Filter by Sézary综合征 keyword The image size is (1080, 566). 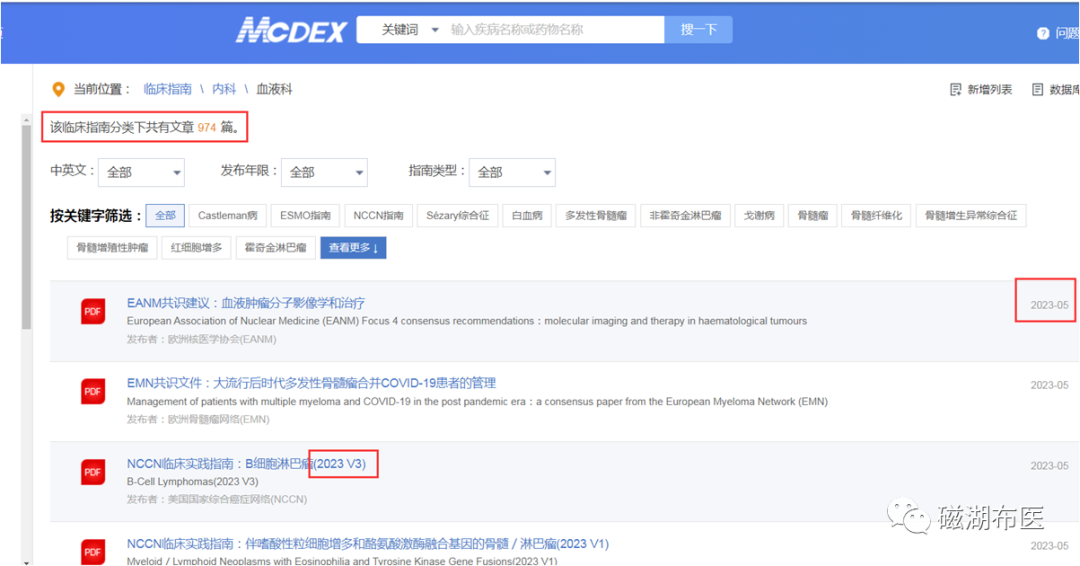[x=457, y=216]
